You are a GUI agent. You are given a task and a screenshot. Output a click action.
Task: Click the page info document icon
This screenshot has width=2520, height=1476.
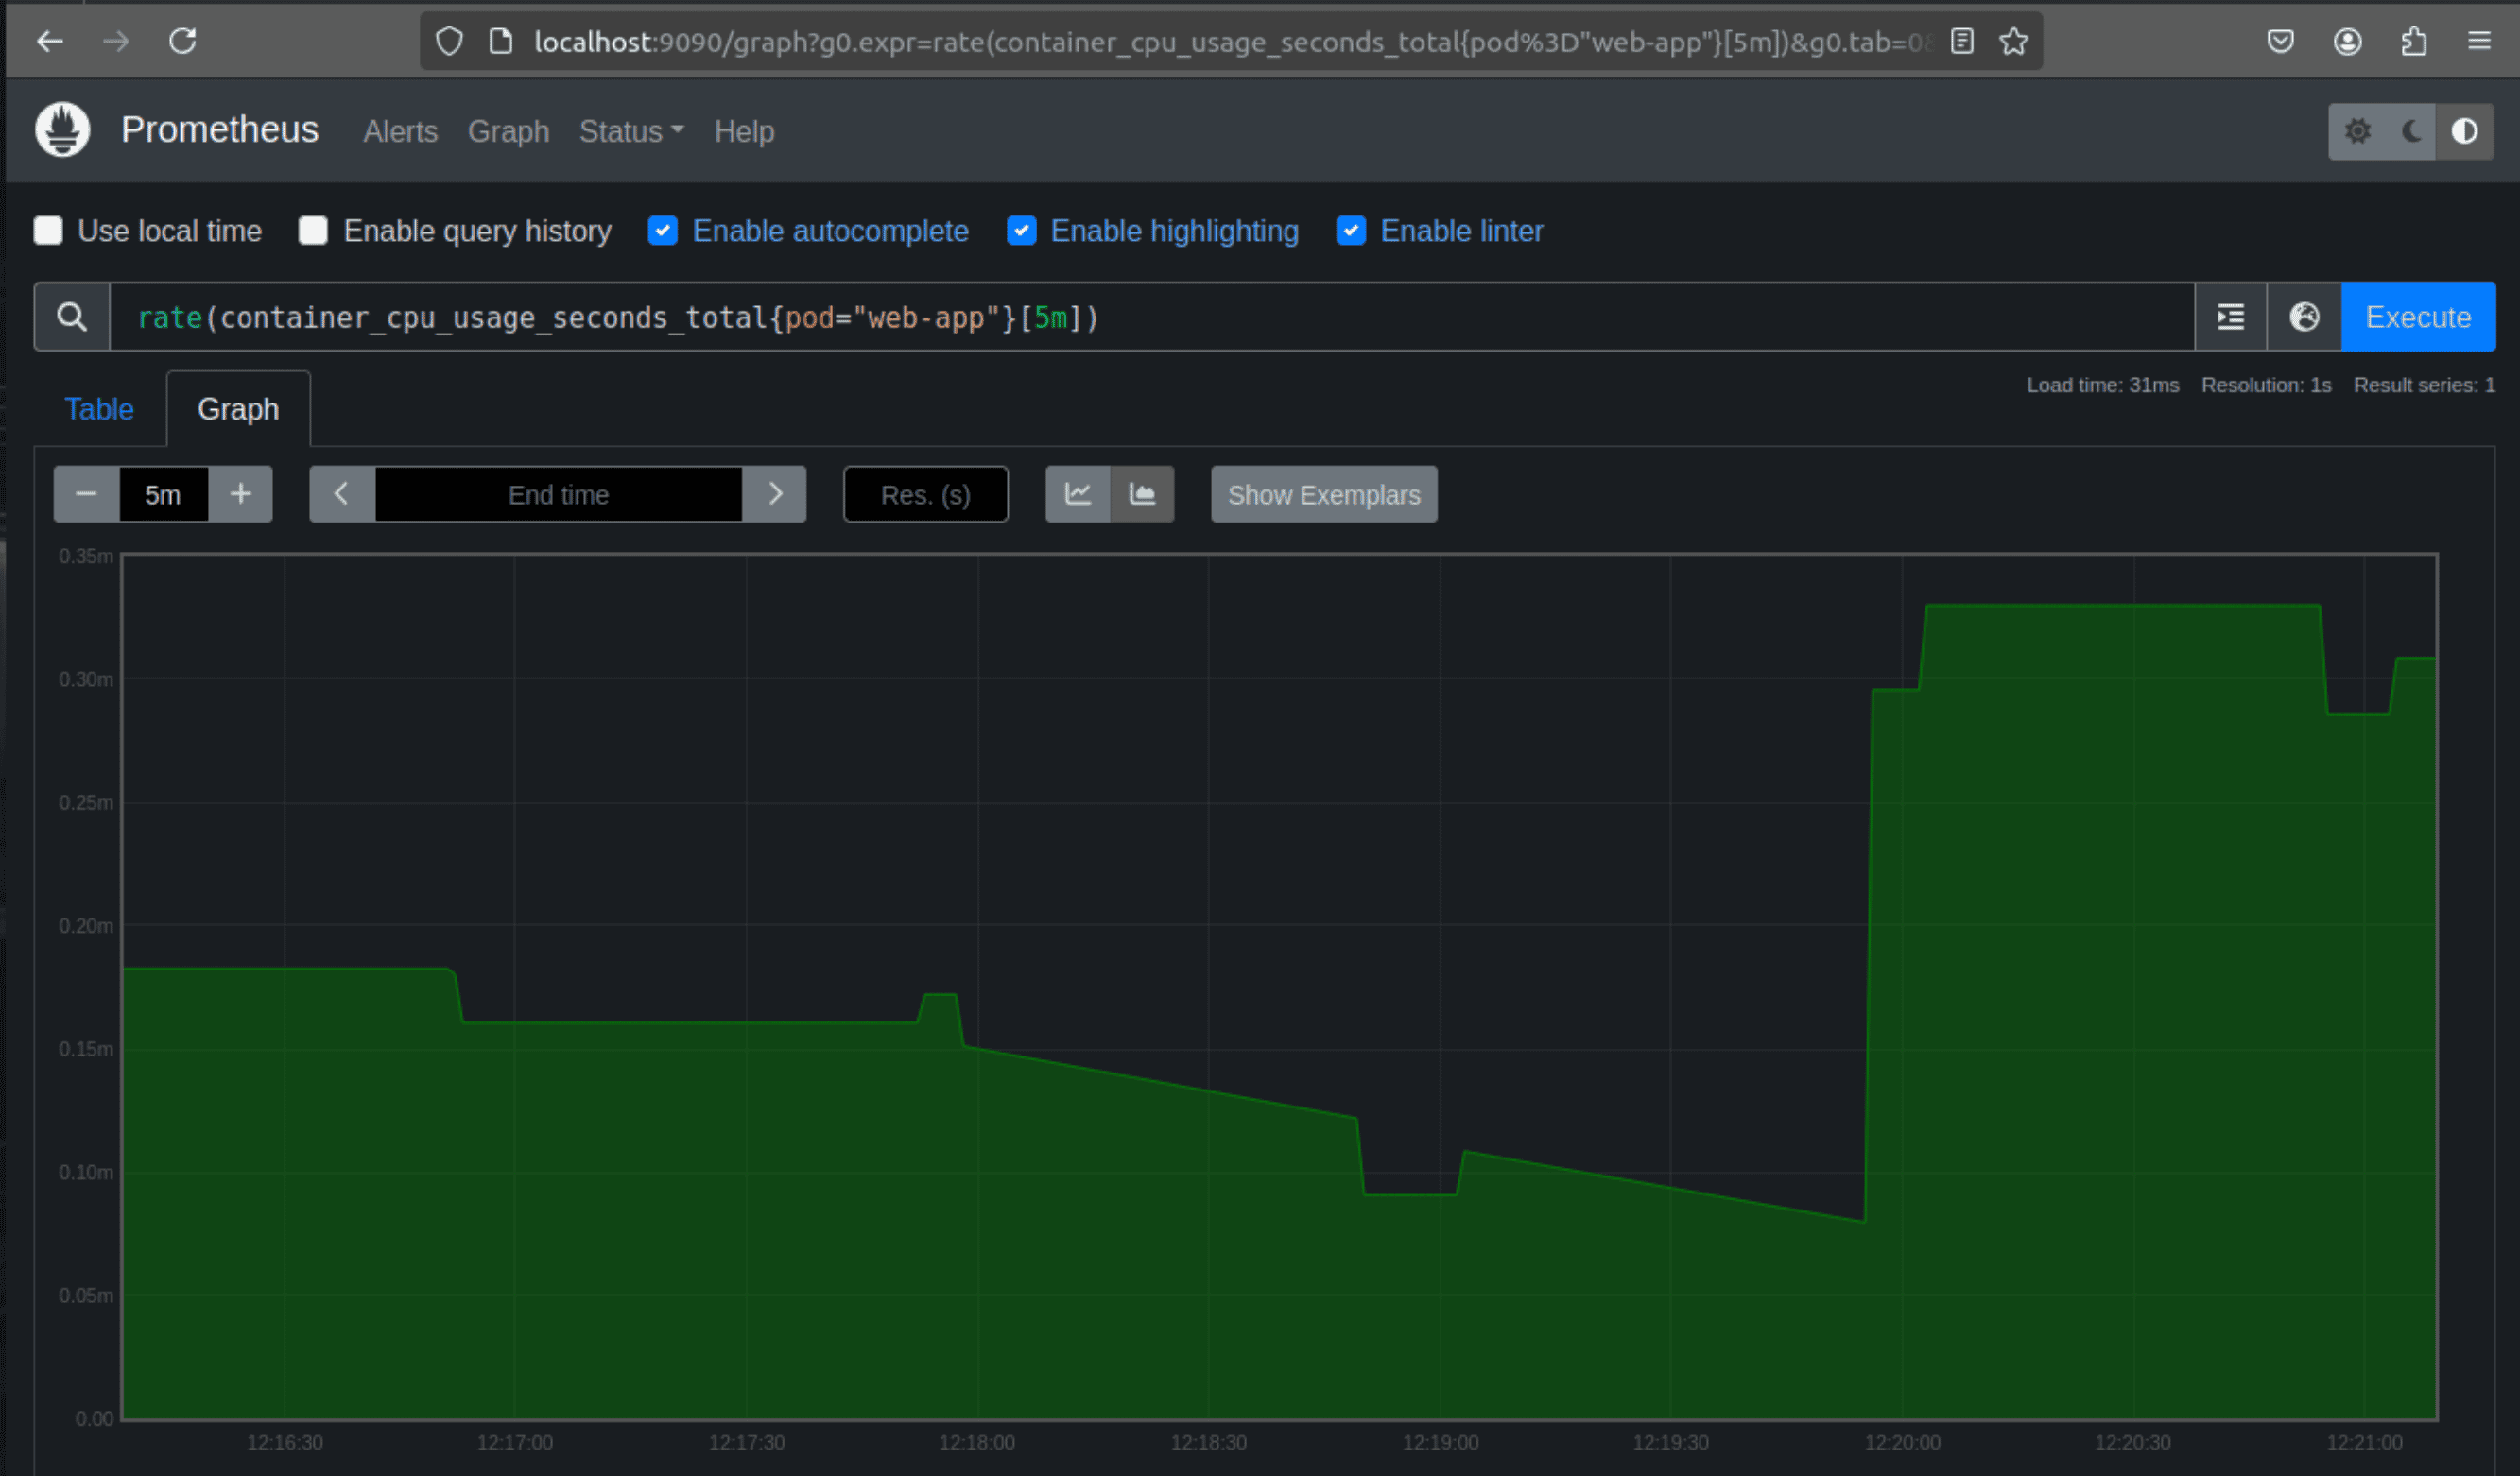click(x=500, y=41)
